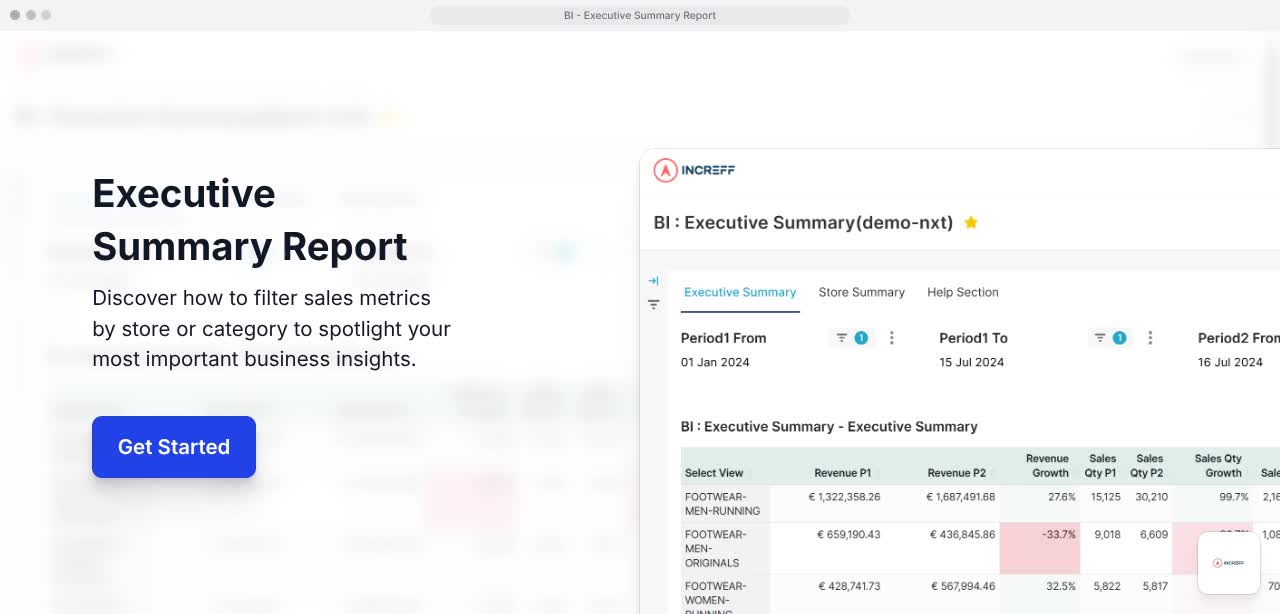Screen dimensions: 1280x614
Task: Click the 30,210 sales quantity cell
Action: tap(1152, 496)
